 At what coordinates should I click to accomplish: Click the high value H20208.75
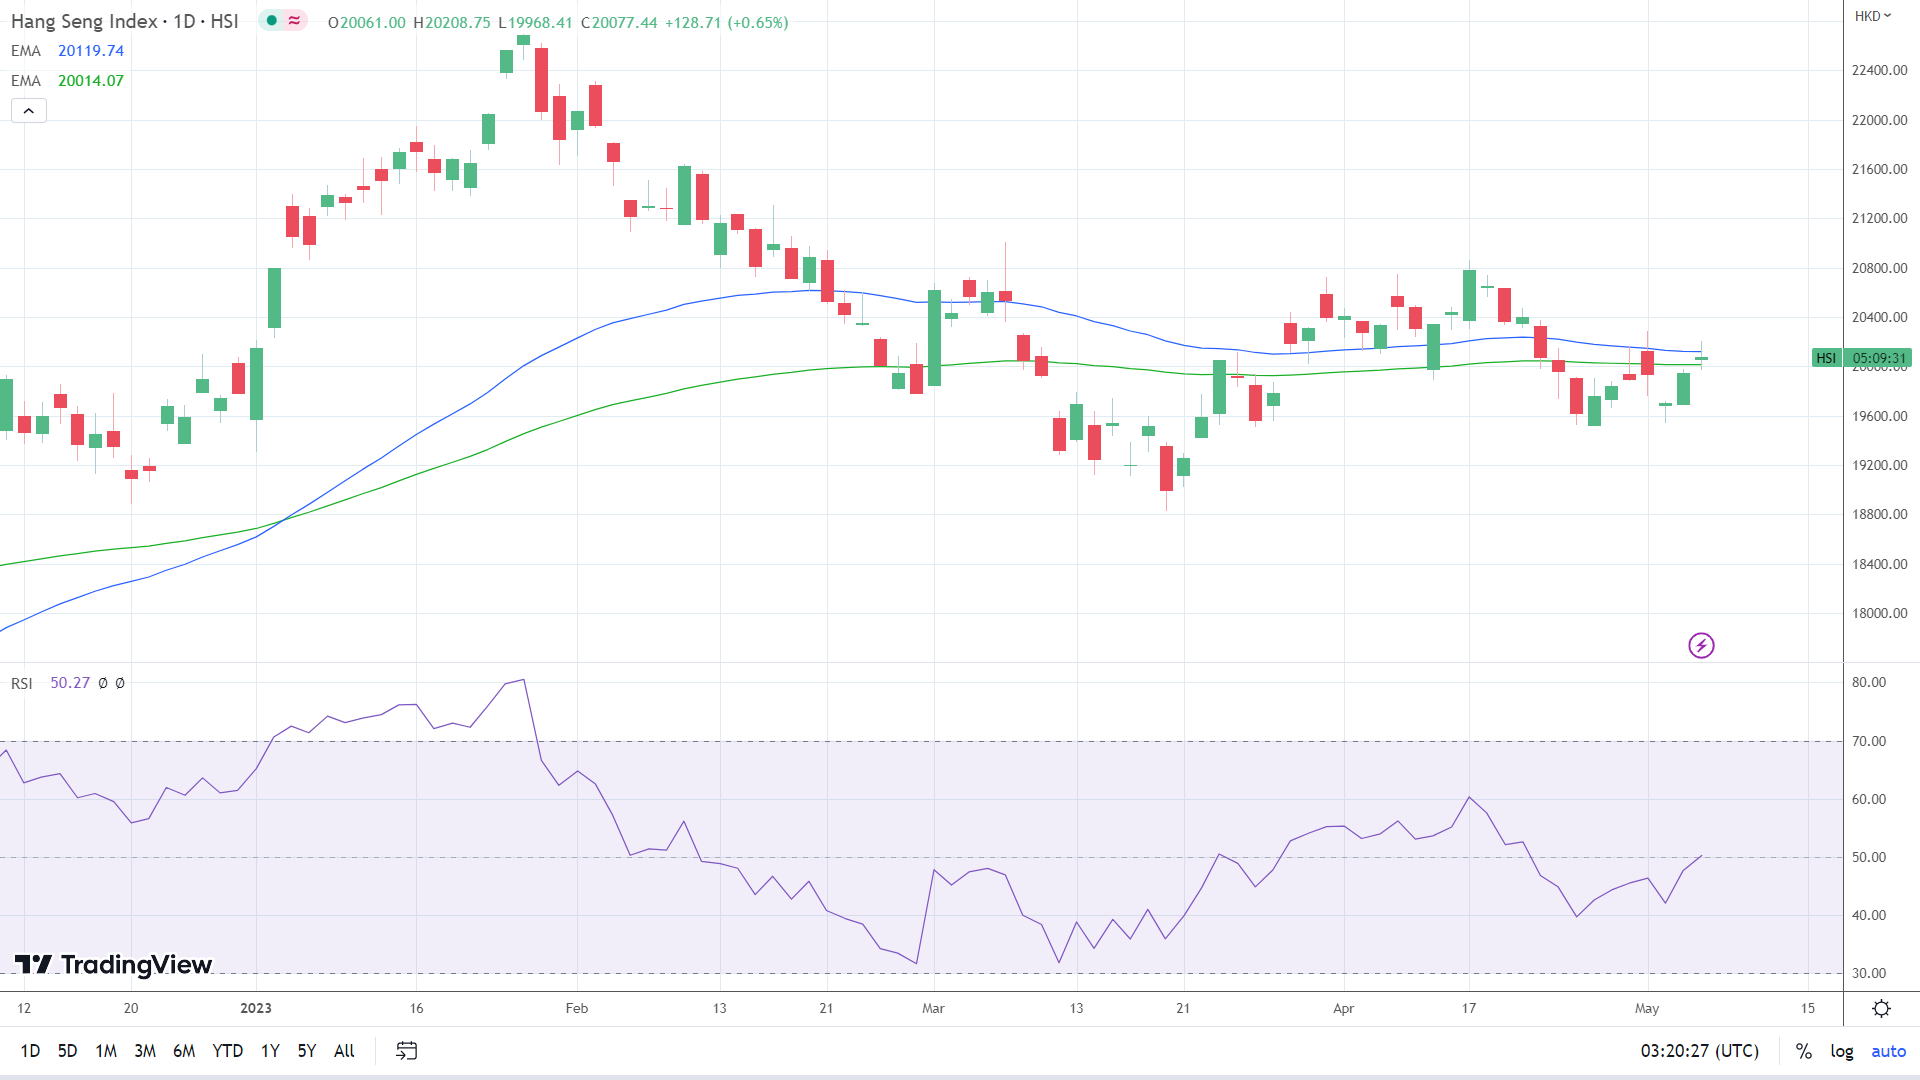452,22
